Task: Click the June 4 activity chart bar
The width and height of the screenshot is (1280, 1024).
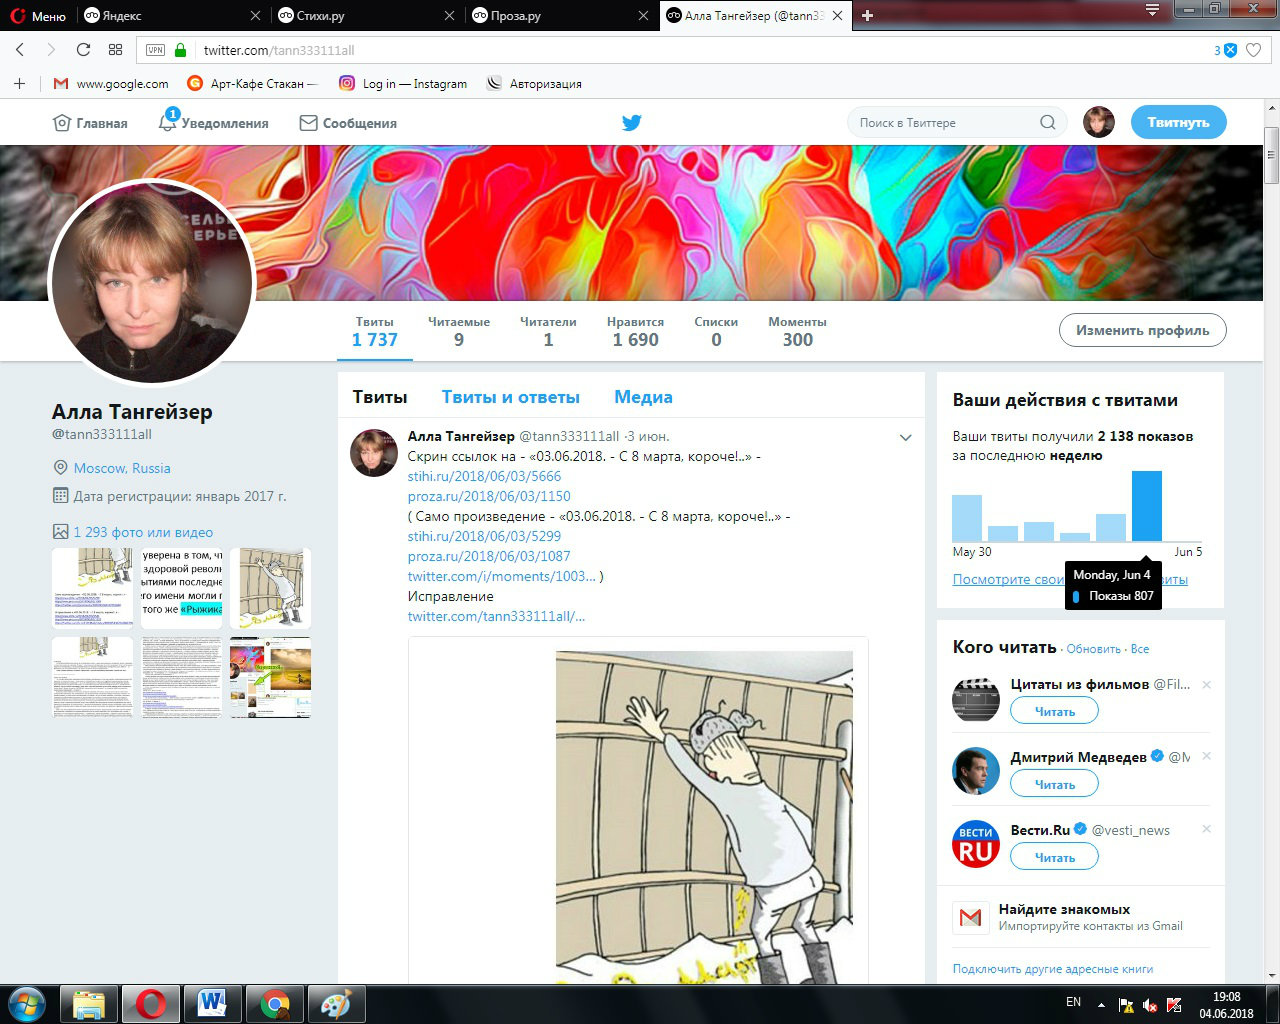Action: [x=1146, y=506]
